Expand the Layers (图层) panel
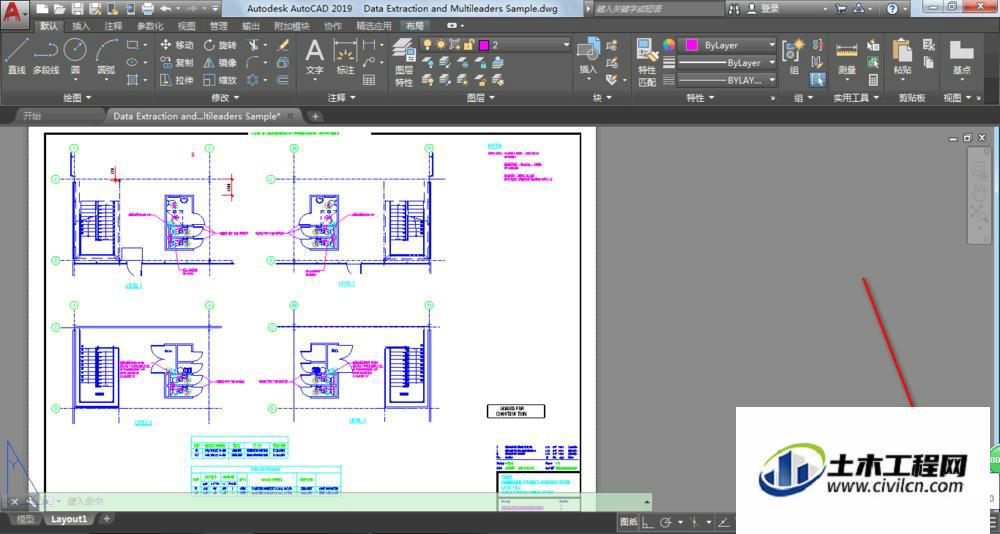 (481, 98)
